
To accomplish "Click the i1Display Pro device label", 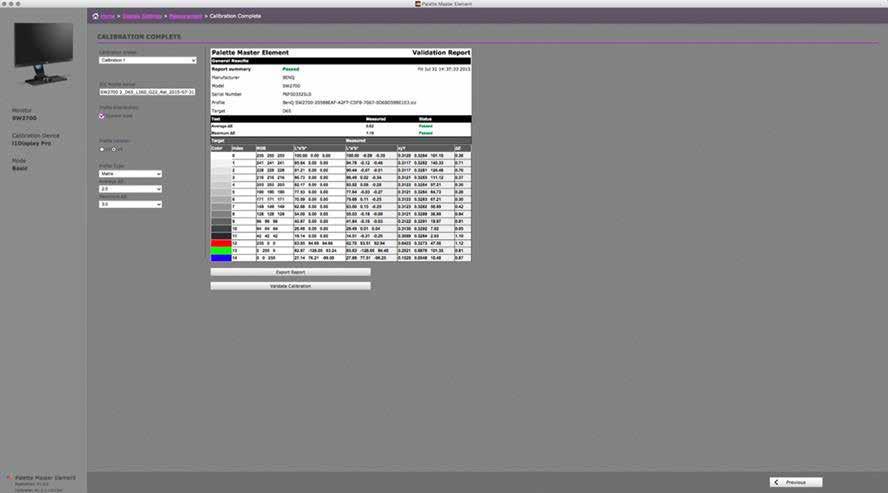I will 32,144.
